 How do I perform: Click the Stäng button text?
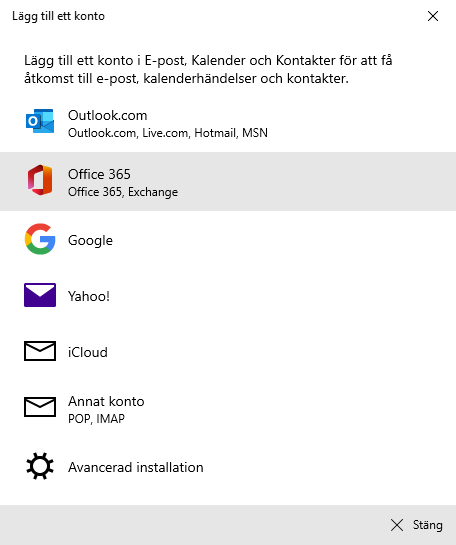pos(428,525)
